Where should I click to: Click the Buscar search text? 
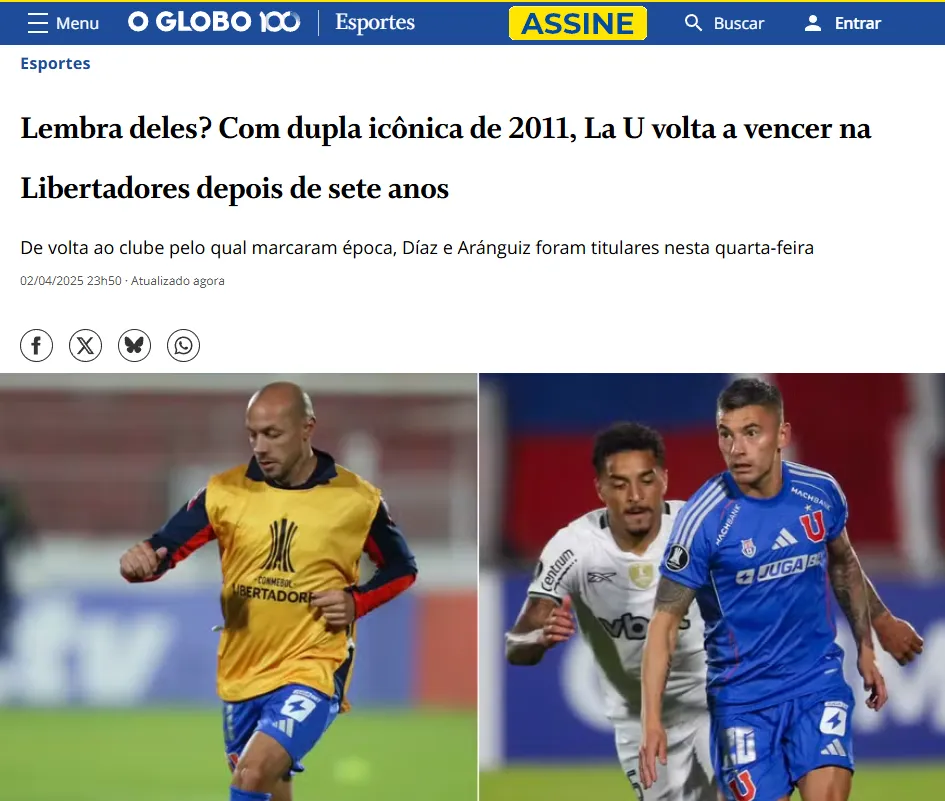point(739,23)
